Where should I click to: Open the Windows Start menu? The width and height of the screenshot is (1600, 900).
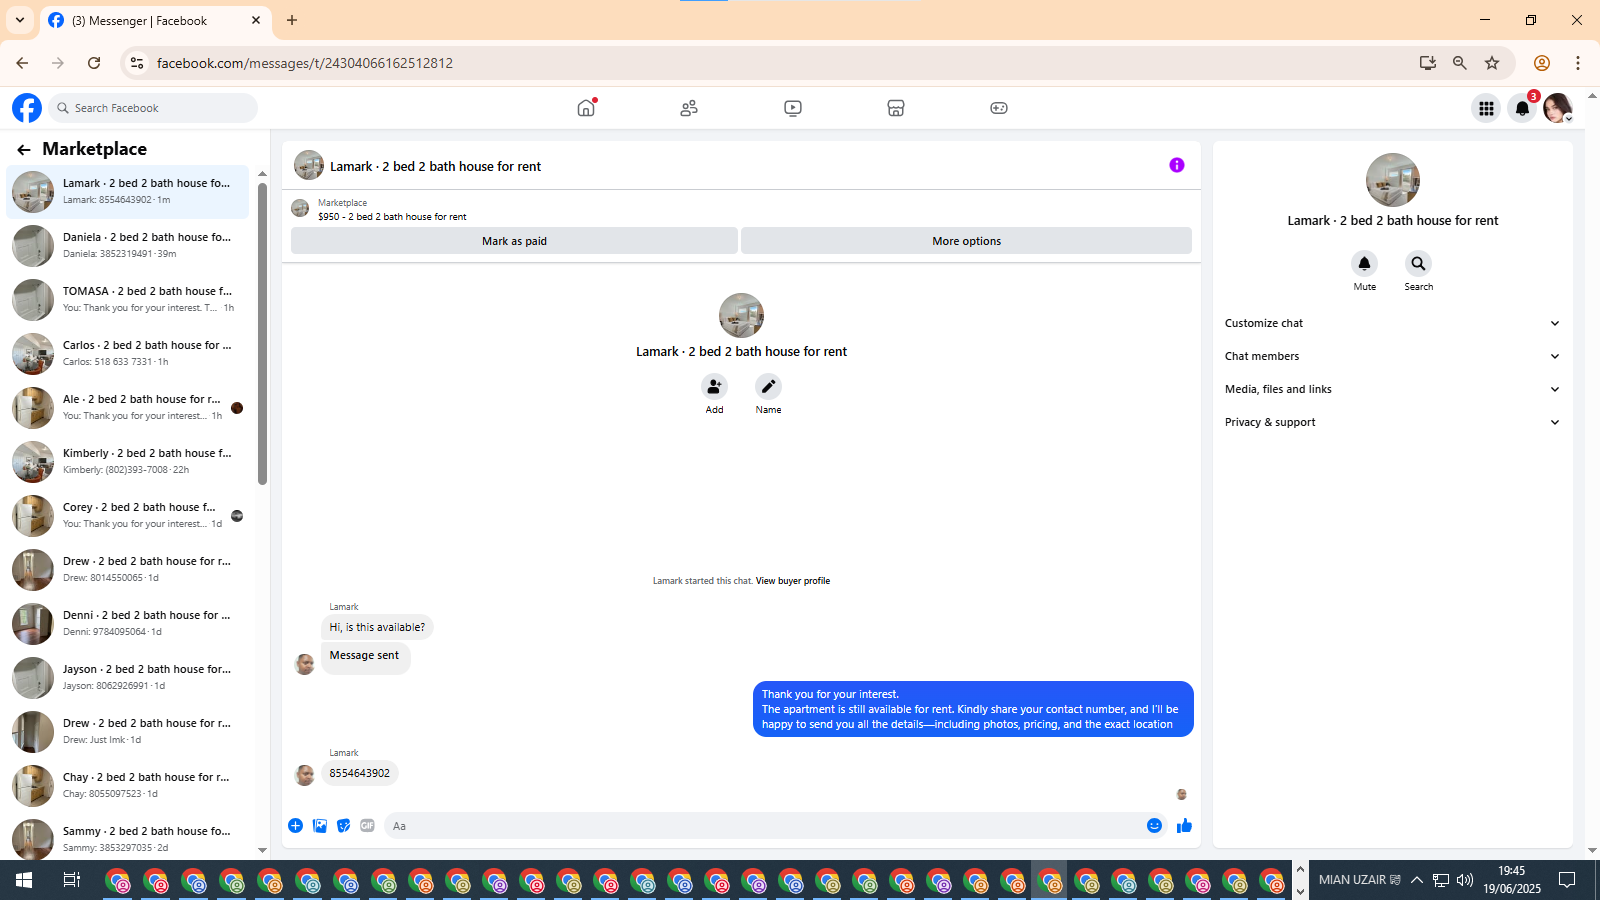pyautogui.click(x=24, y=880)
